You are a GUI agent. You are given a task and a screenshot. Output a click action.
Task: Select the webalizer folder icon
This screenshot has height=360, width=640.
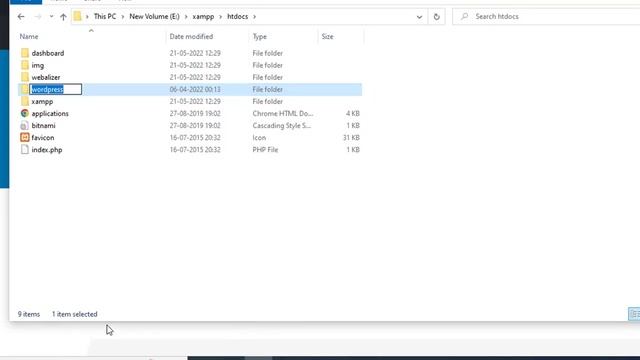pyautogui.click(x=25, y=77)
